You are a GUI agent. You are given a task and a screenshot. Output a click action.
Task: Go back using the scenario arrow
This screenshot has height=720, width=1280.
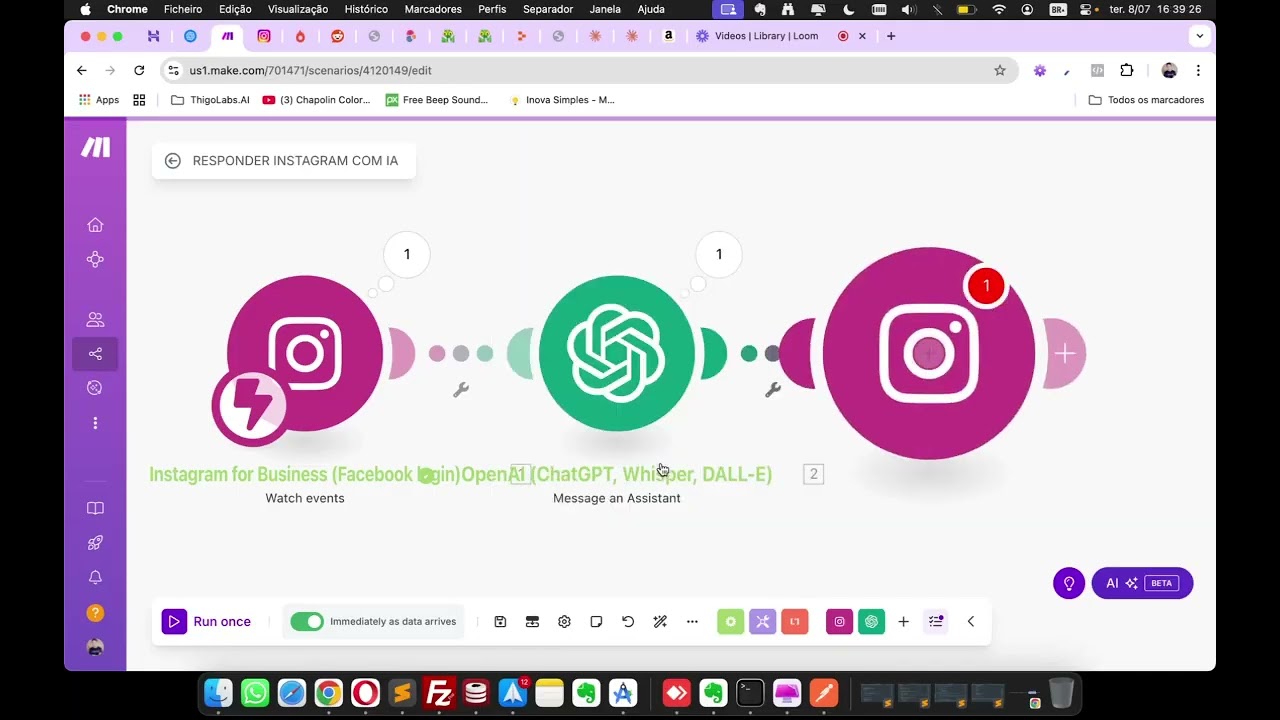pos(173,161)
